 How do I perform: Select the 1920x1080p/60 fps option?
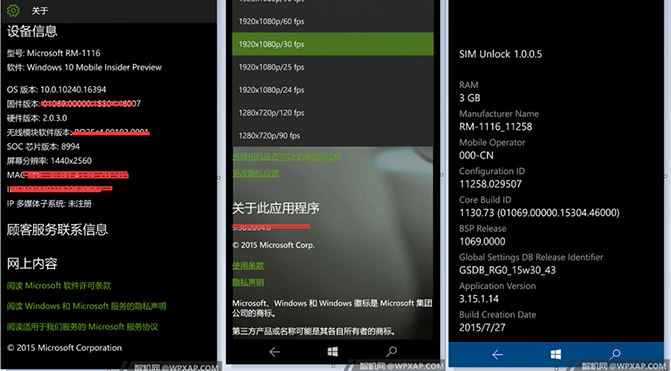tap(333, 21)
